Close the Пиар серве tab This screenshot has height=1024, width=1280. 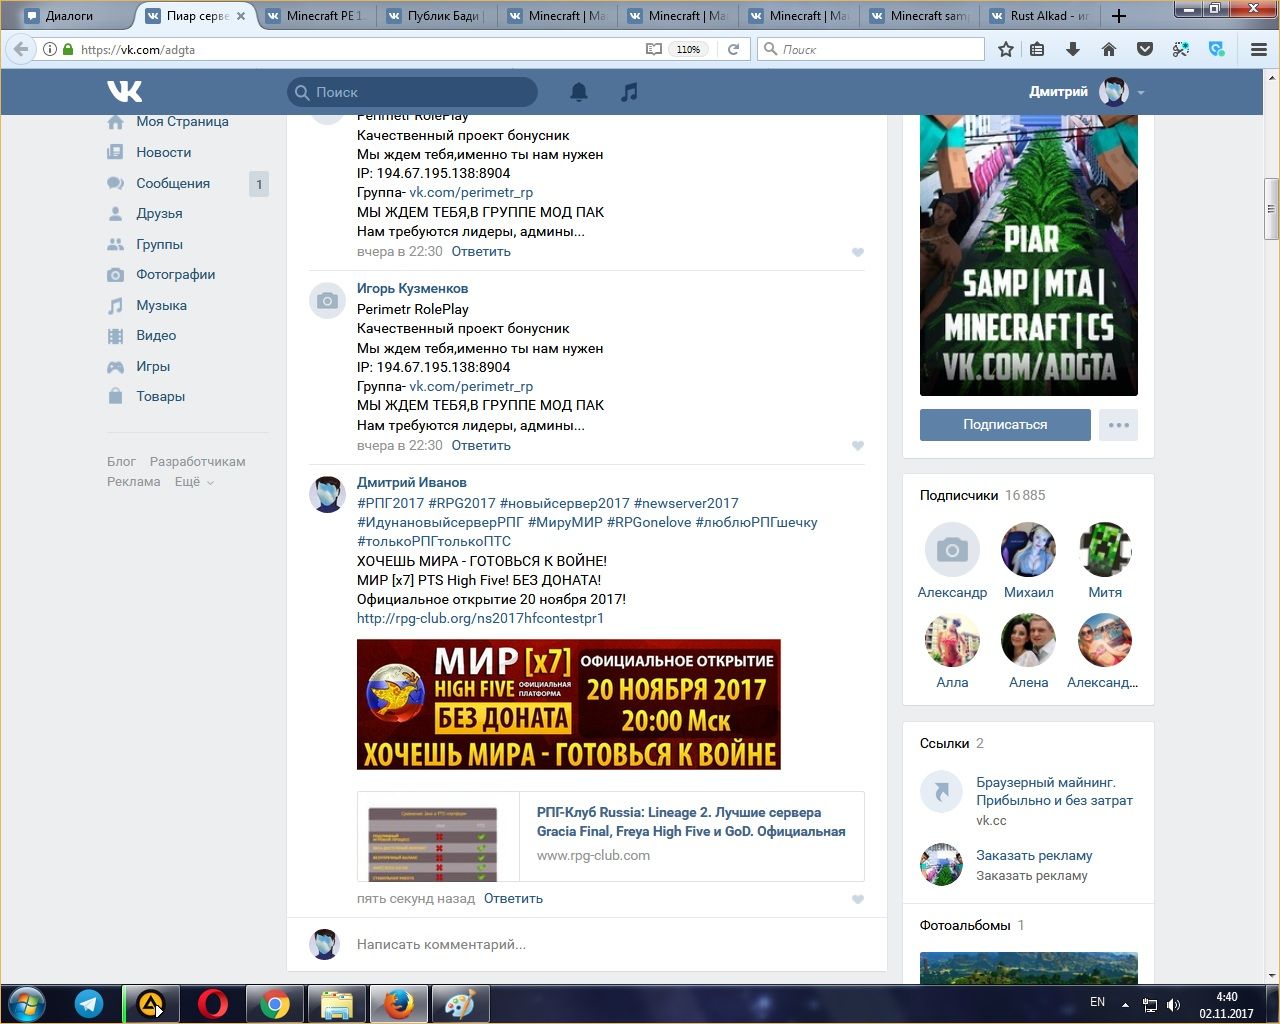point(241,16)
